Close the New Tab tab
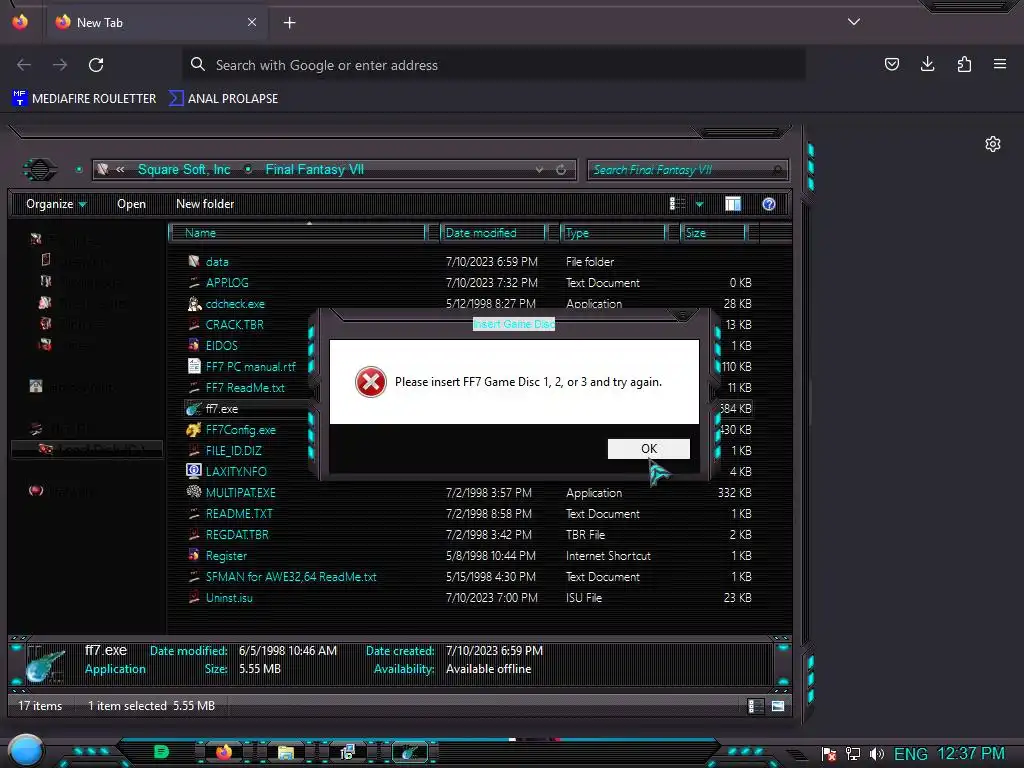Screen dimensions: 1024x768 252,22
